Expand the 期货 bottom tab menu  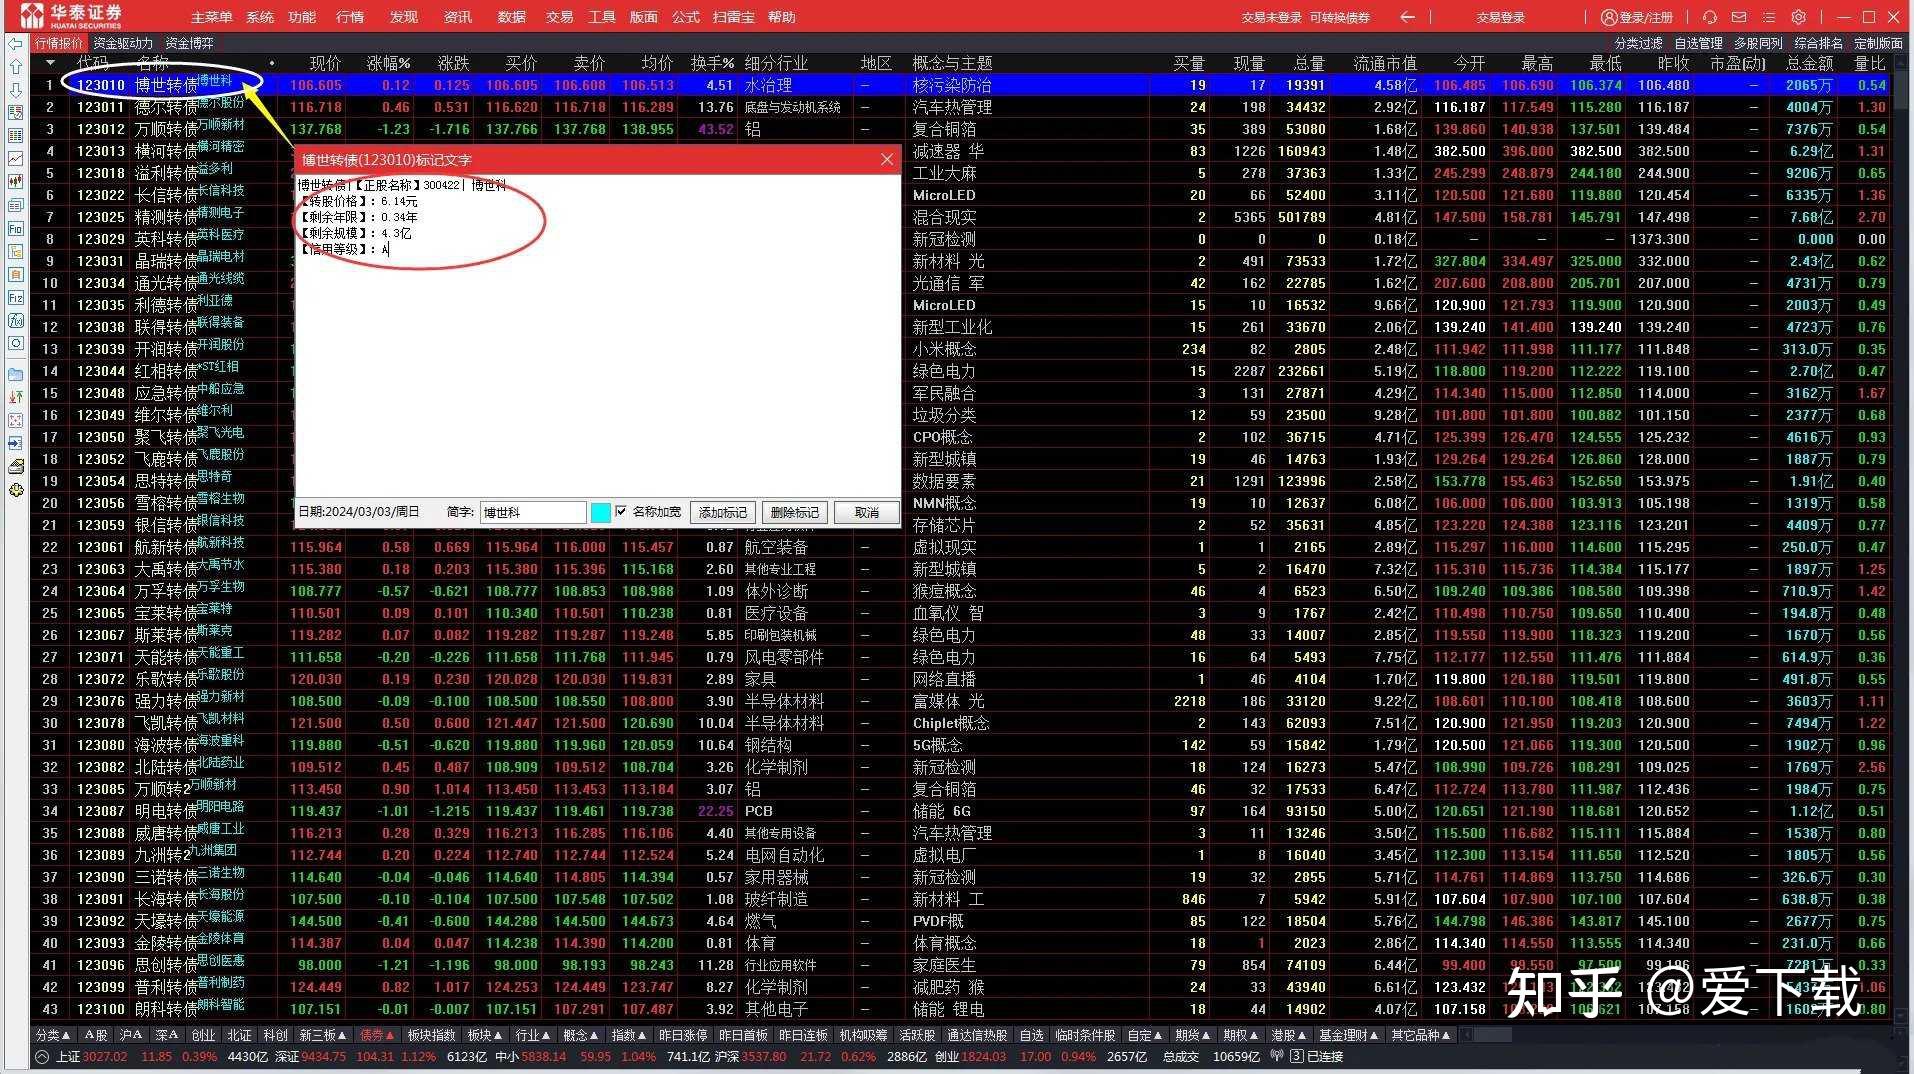click(1193, 1035)
